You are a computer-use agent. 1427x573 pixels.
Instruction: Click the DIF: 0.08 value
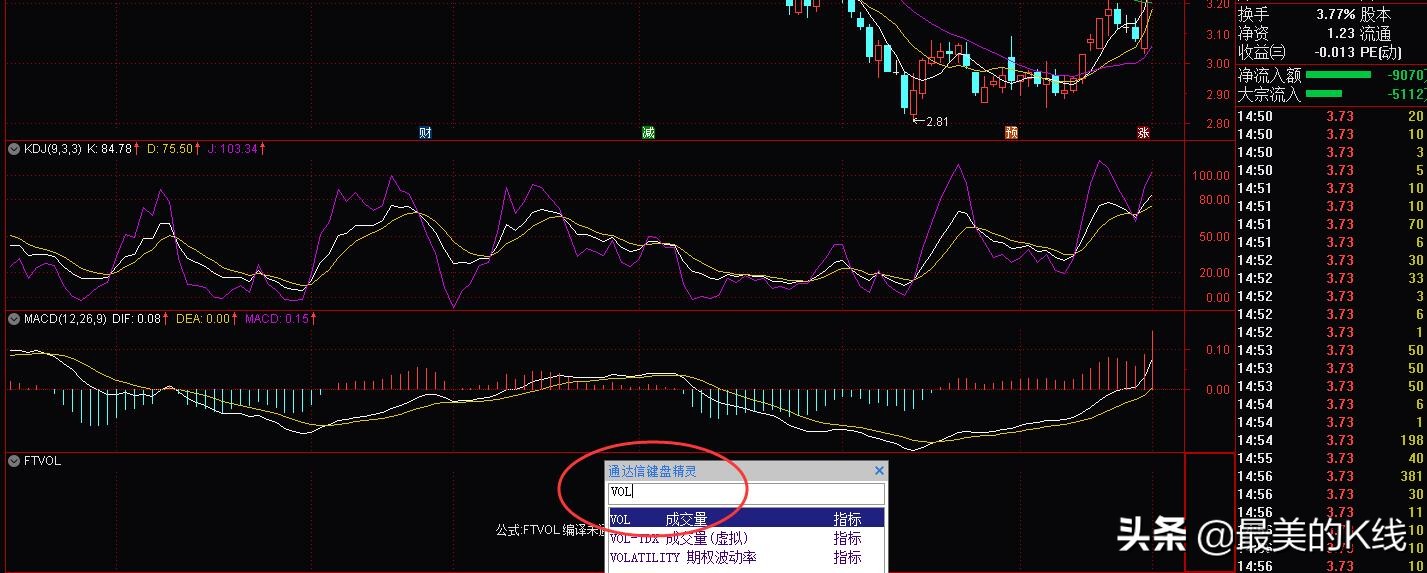click(135, 319)
